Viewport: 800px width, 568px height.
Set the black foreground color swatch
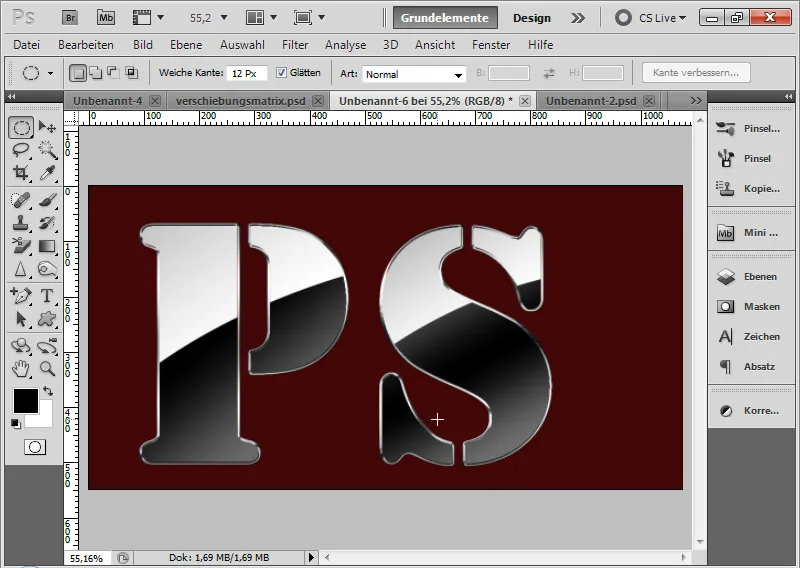(x=26, y=401)
